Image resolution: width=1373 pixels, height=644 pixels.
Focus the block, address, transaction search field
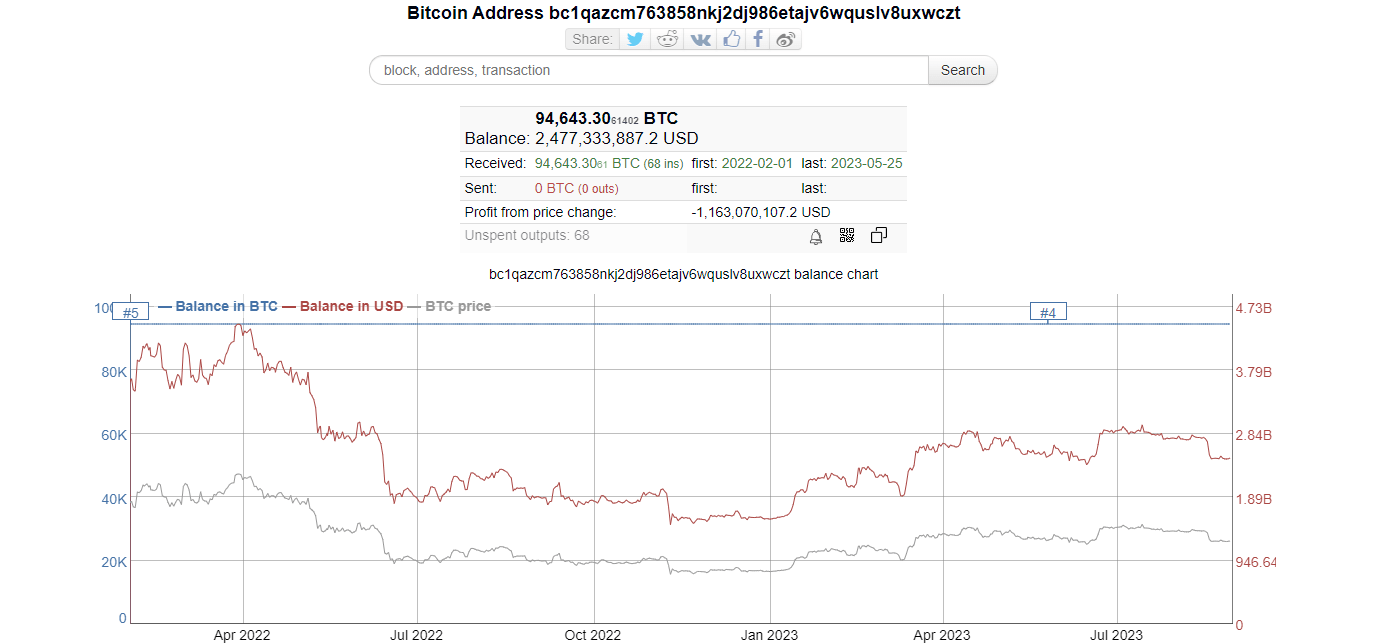(x=649, y=70)
